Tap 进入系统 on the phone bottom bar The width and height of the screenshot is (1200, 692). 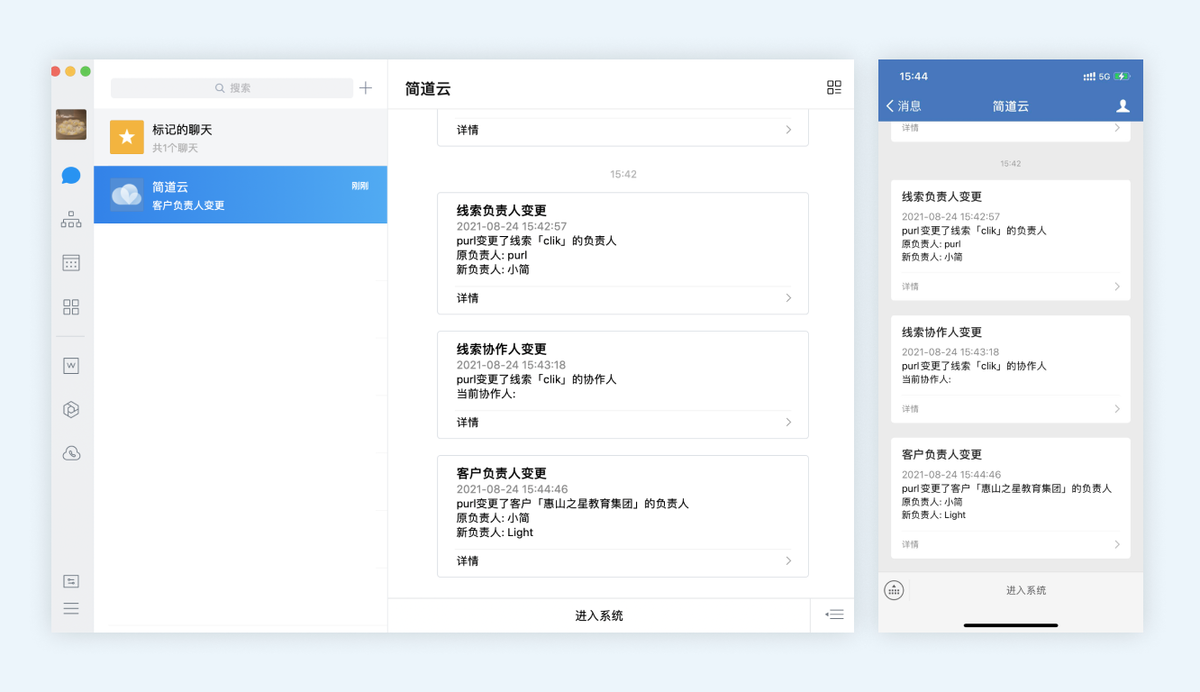[1026, 591]
